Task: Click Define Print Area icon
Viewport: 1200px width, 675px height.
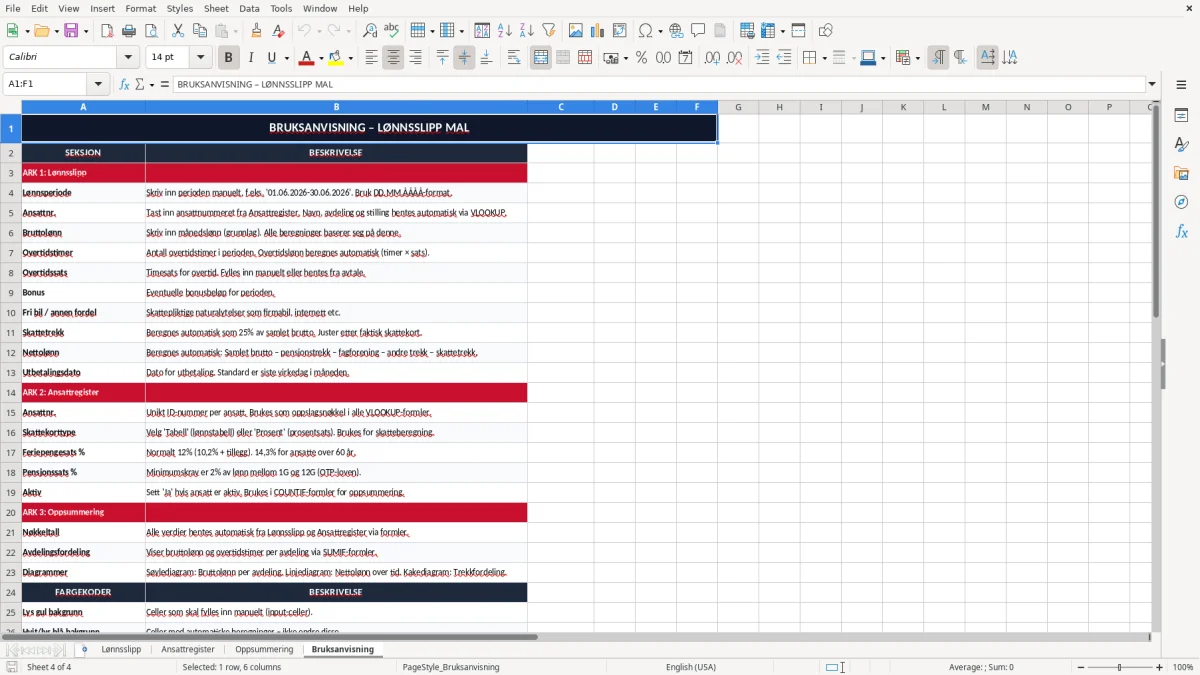Action: pyautogui.click(x=747, y=31)
